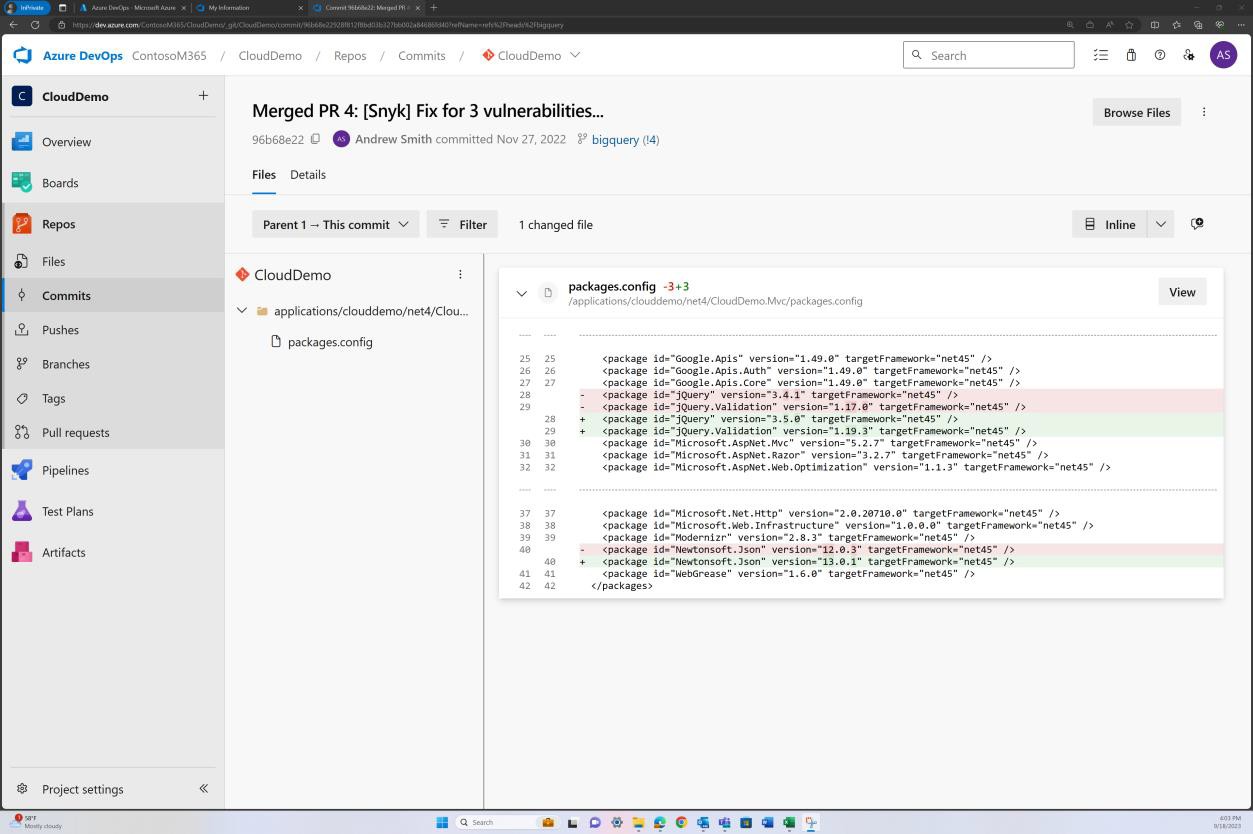Toggle the Filter options
This screenshot has height=834, width=1253.
pos(462,224)
